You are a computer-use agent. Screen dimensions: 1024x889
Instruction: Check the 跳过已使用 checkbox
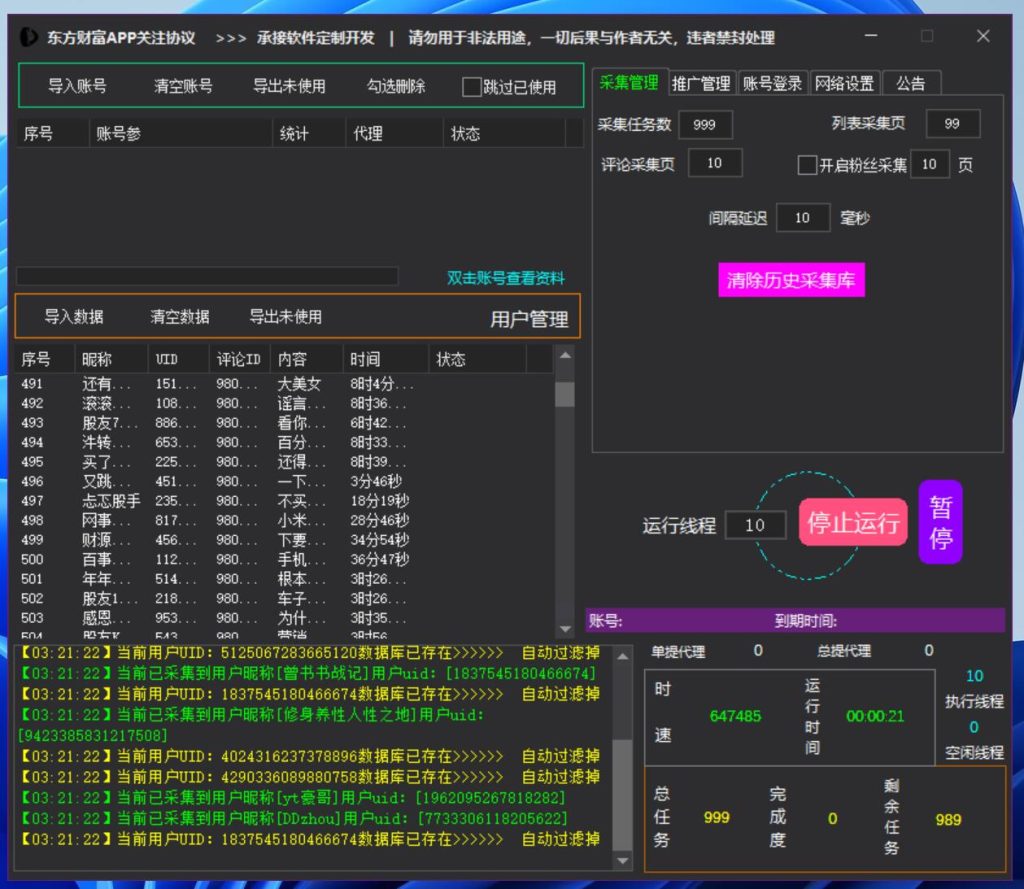point(472,87)
